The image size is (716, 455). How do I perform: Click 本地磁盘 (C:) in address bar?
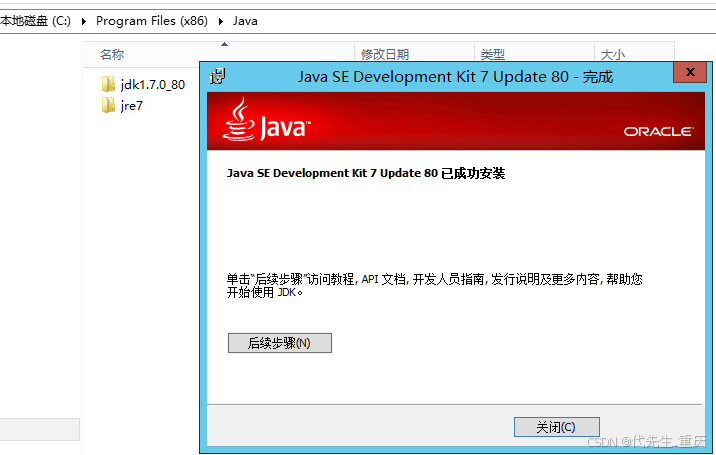(x=36, y=21)
